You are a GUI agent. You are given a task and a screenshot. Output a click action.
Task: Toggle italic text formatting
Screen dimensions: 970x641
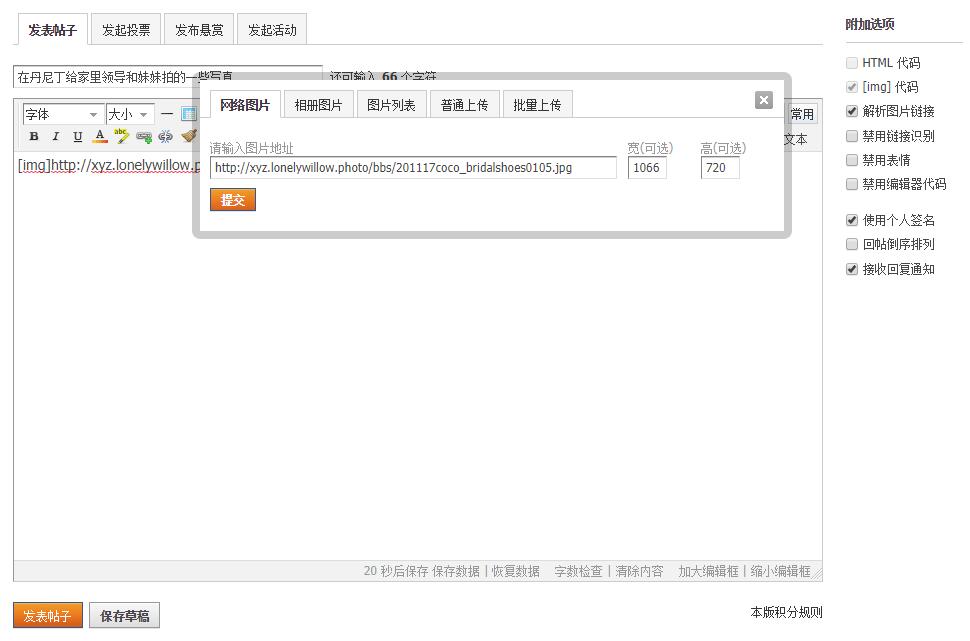click(55, 137)
